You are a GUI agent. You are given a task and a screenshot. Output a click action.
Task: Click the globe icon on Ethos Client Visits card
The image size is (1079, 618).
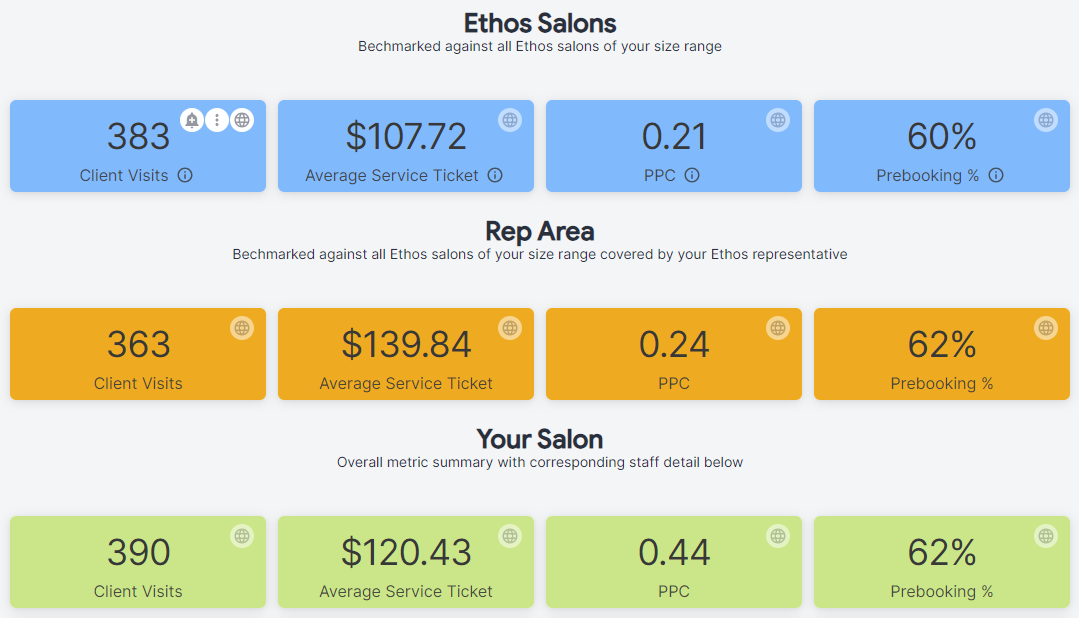(x=242, y=120)
